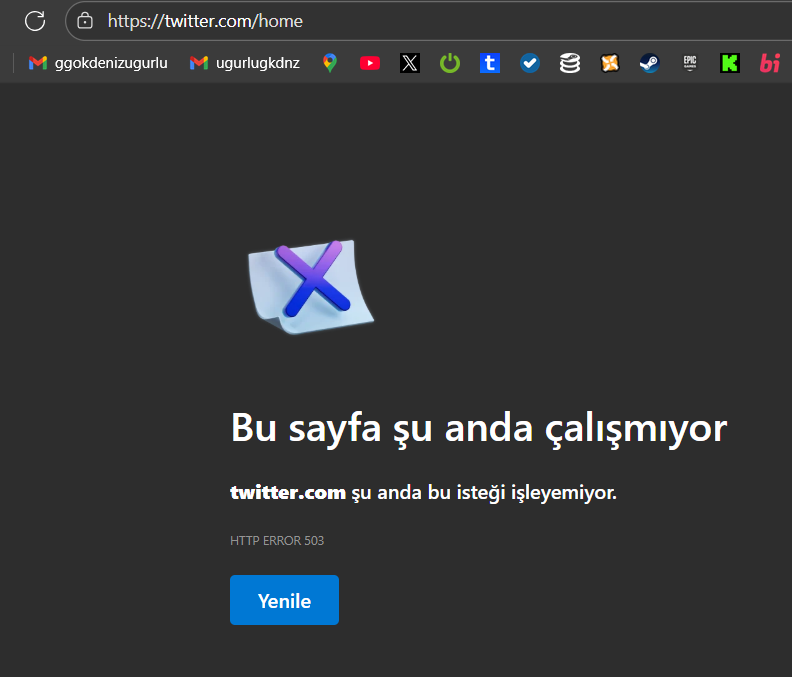
Task: Reload the page with the refresh icon
Action: (35, 21)
